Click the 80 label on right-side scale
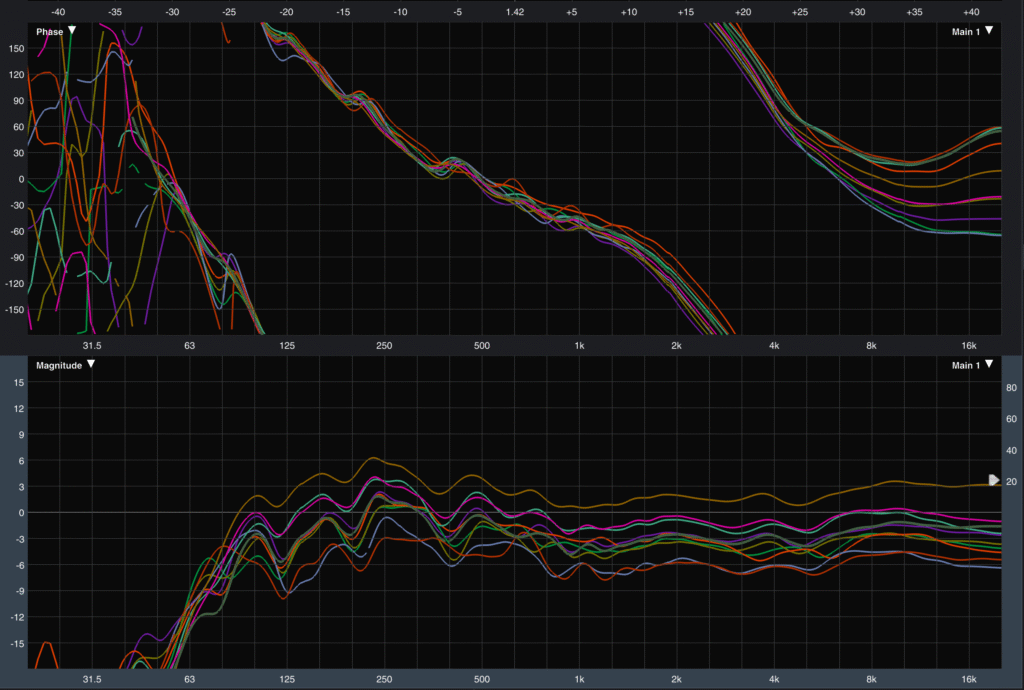 pyautogui.click(x=1010, y=388)
